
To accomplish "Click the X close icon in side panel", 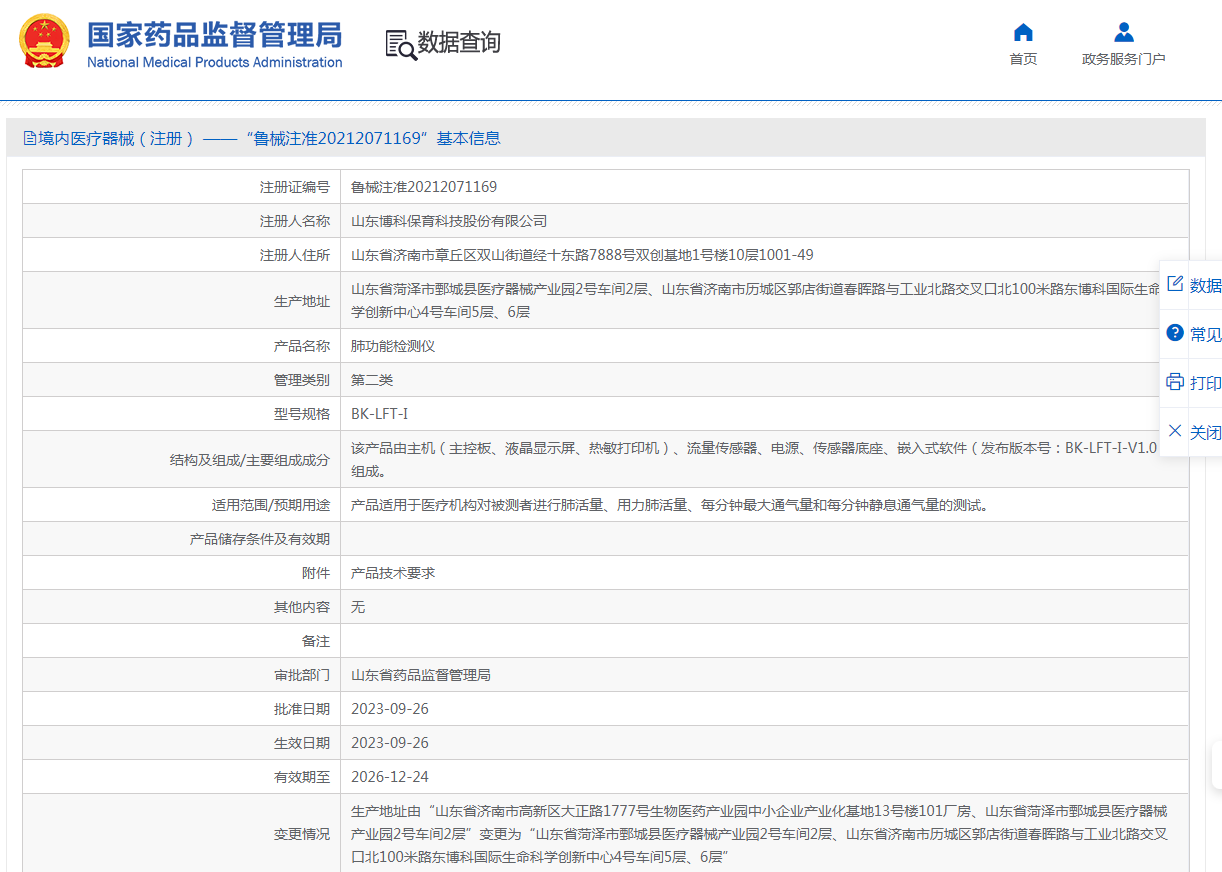I will click(x=1175, y=431).
